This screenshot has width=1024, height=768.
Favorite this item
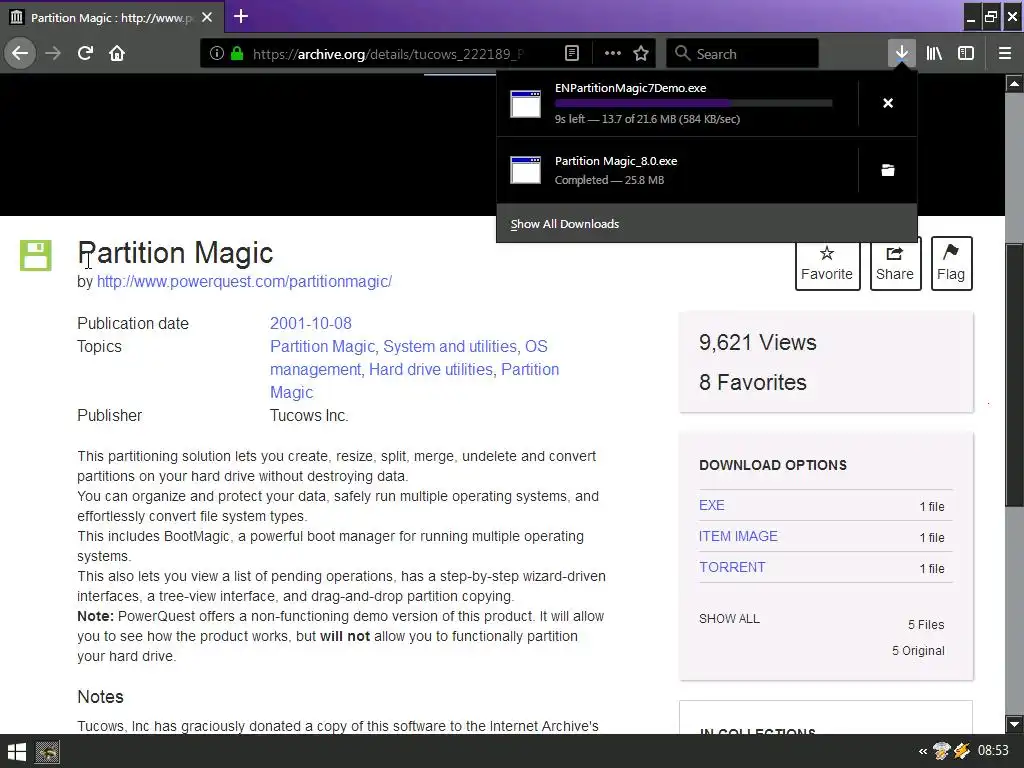(827, 264)
